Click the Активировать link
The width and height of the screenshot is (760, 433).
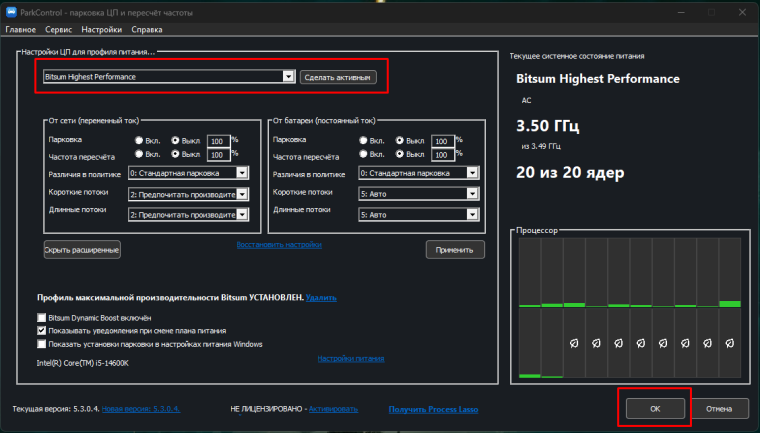pos(333,409)
